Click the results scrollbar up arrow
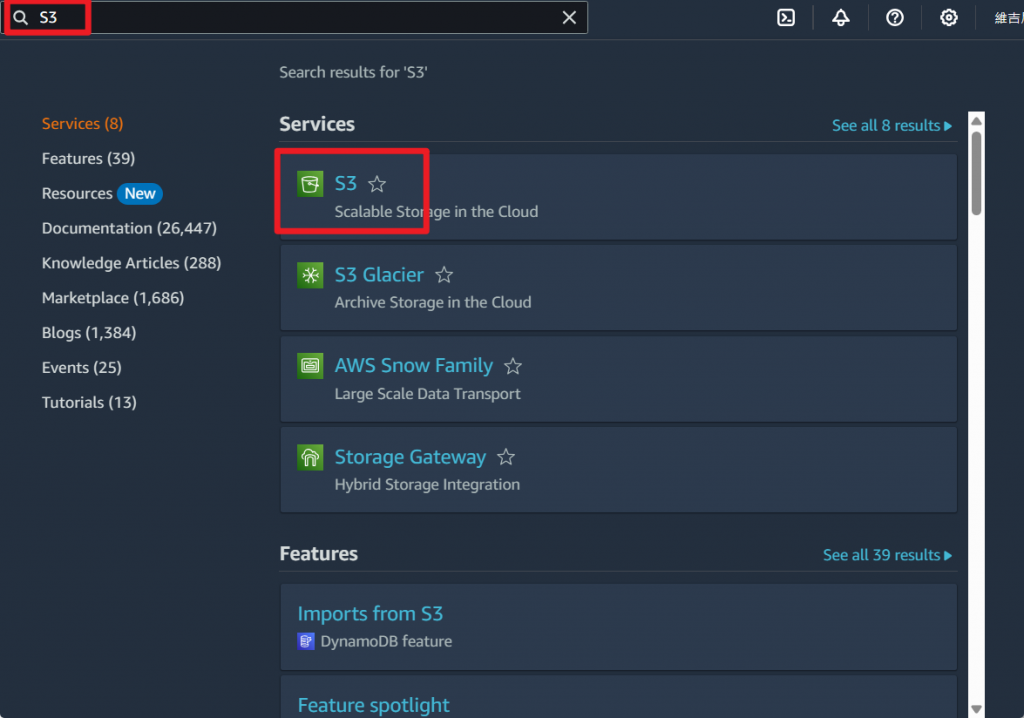Screen dimensions: 1024x718 976,121
